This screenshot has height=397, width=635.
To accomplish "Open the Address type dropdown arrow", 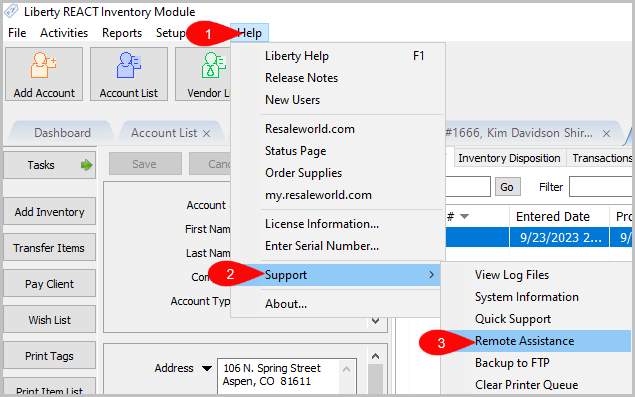I will [x=207, y=368].
